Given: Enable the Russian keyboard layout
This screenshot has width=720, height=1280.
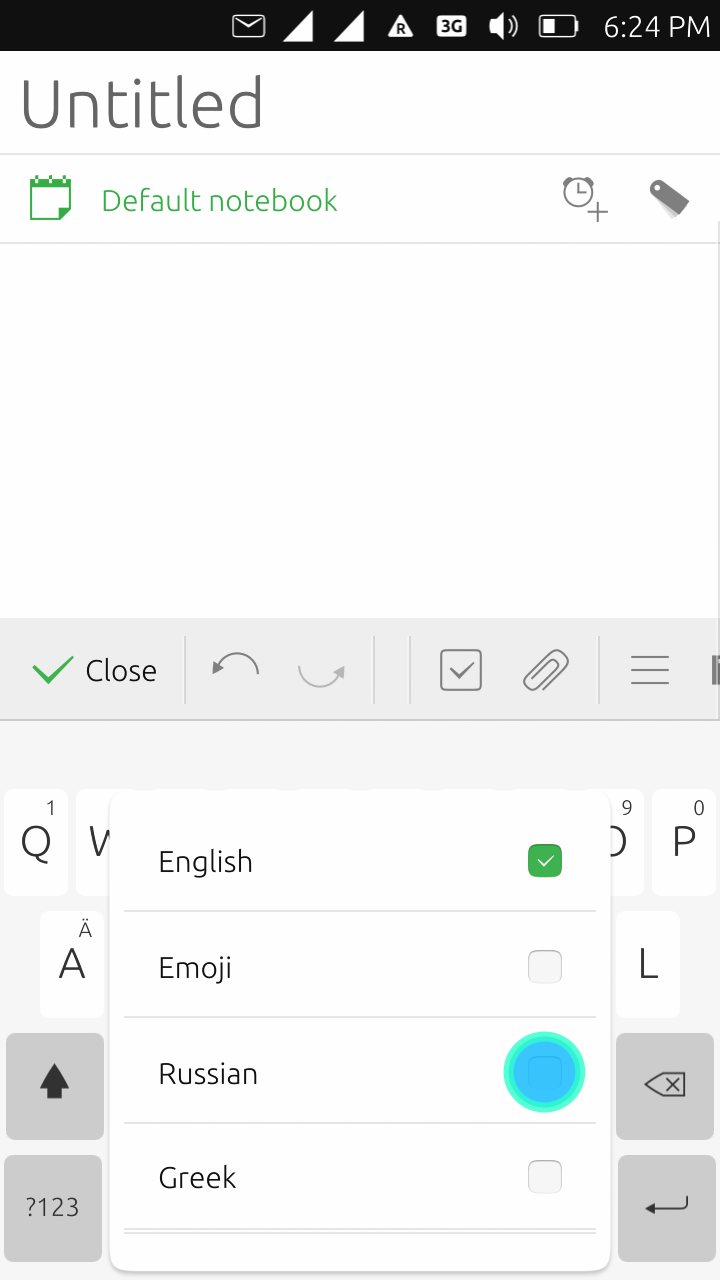Looking at the screenshot, I should pos(545,1072).
